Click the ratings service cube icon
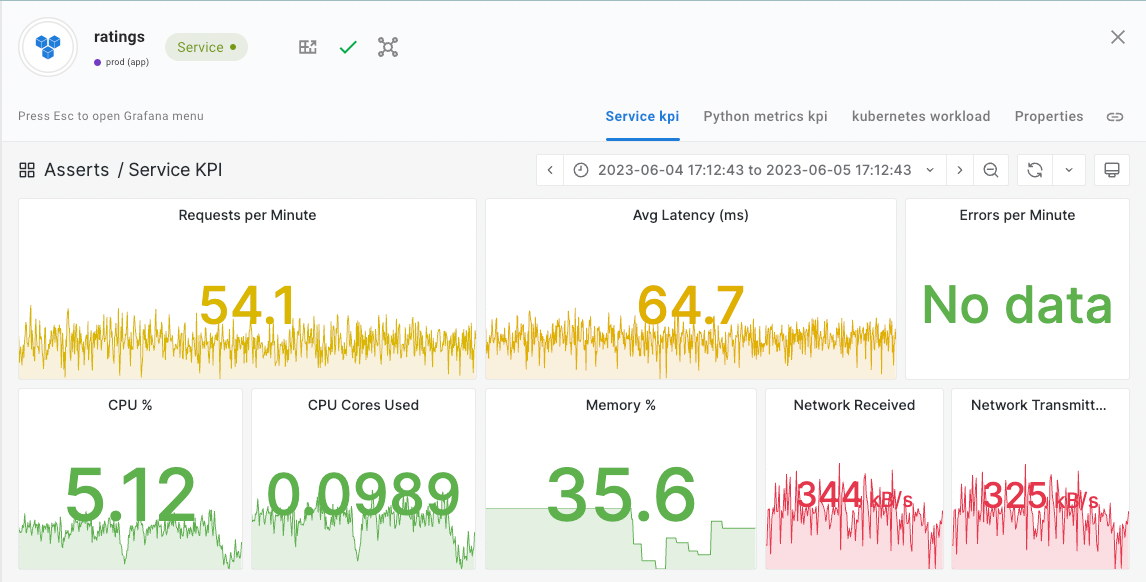Image resolution: width=1146 pixels, height=582 pixels. pos(48,46)
